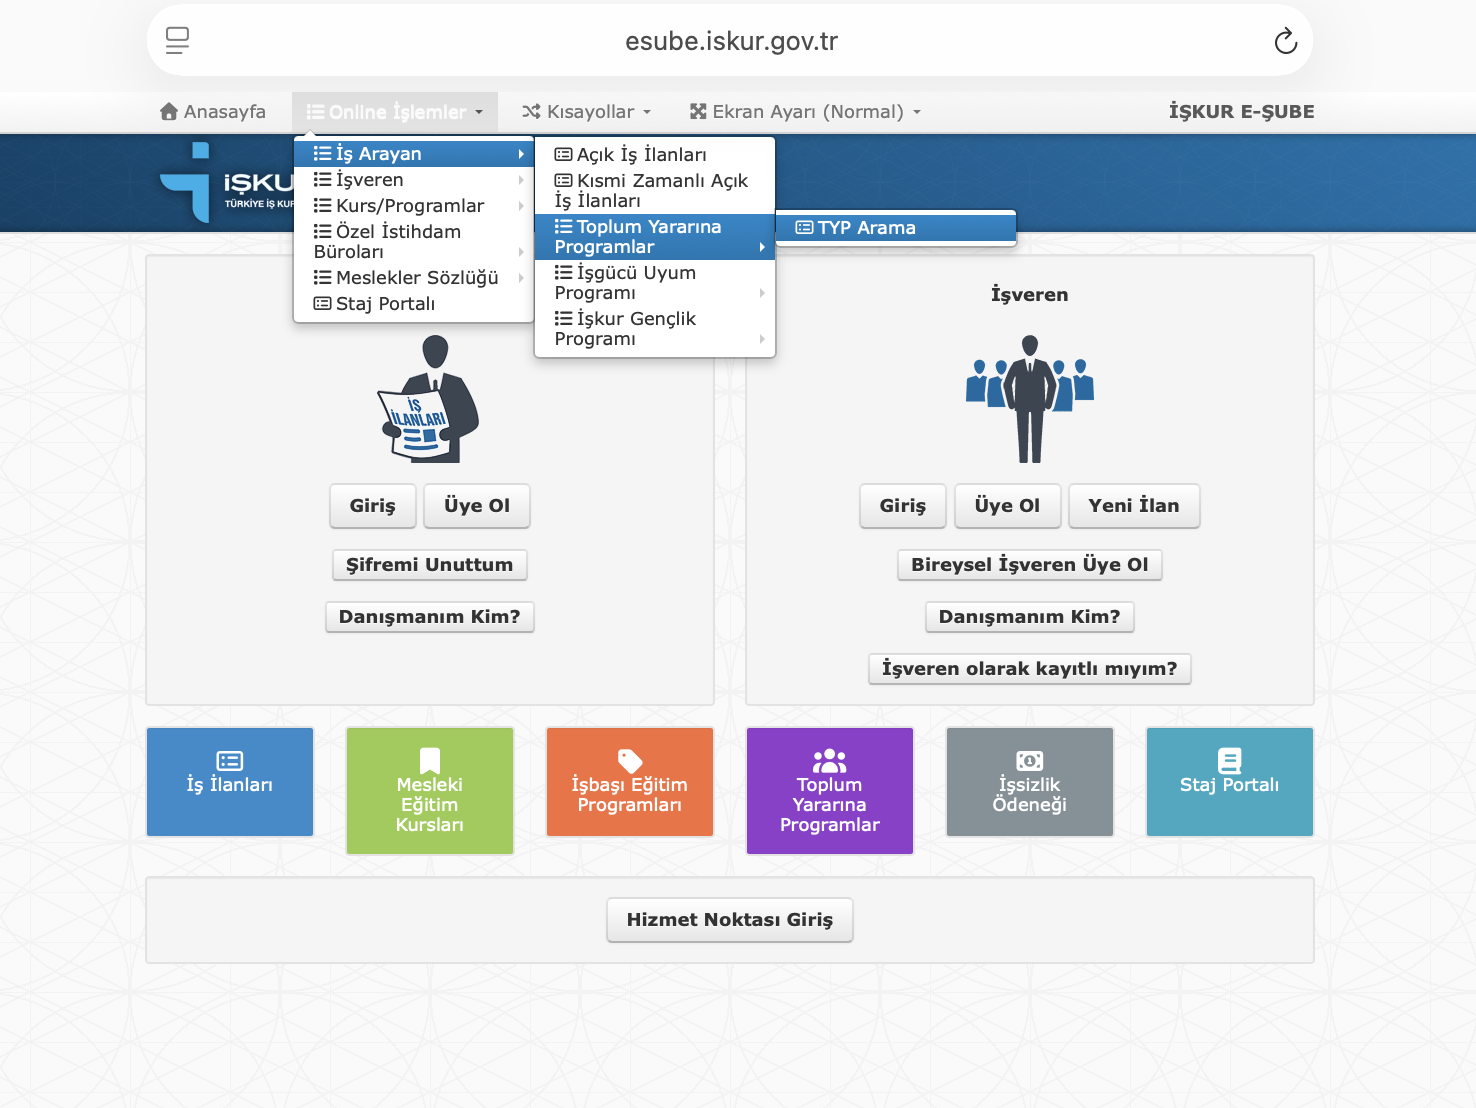Open the Ekran Ayarı (Normal) dropdown

point(805,112)
